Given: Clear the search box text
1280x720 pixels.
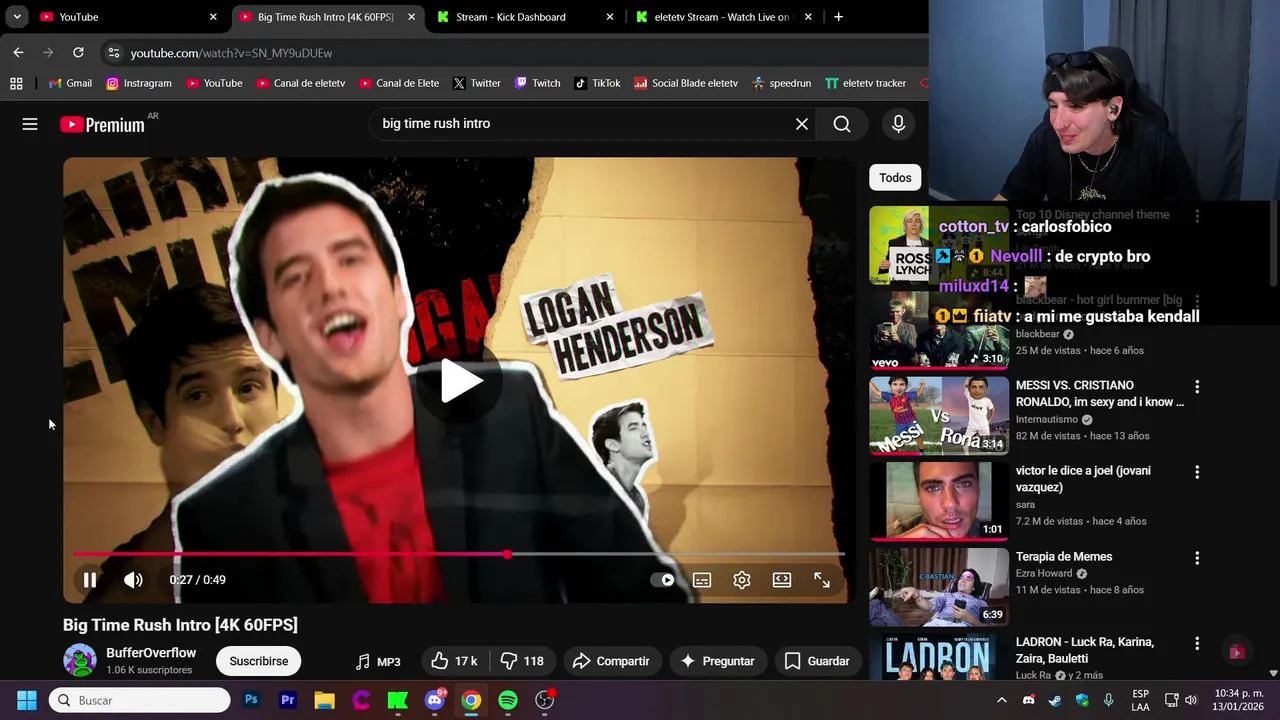Looking at the screenshot, I should [801, 124].
